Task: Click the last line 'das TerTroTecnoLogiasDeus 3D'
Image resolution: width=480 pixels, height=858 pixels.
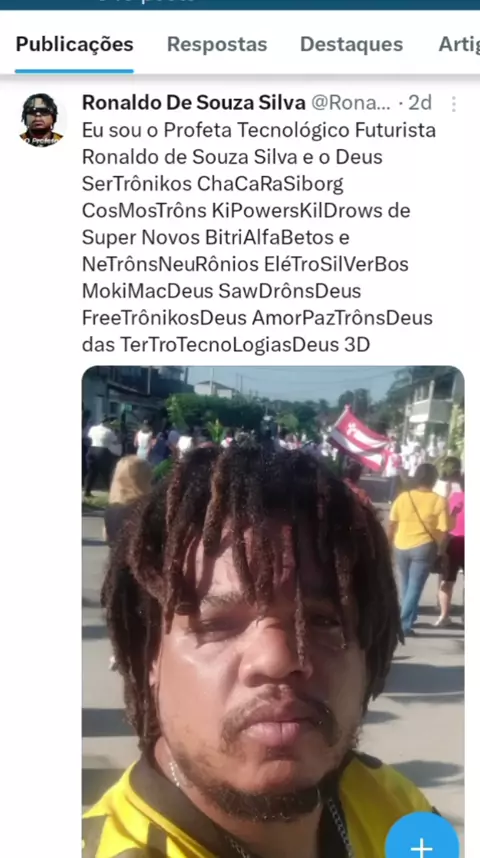Action: (x=226, y=345)
